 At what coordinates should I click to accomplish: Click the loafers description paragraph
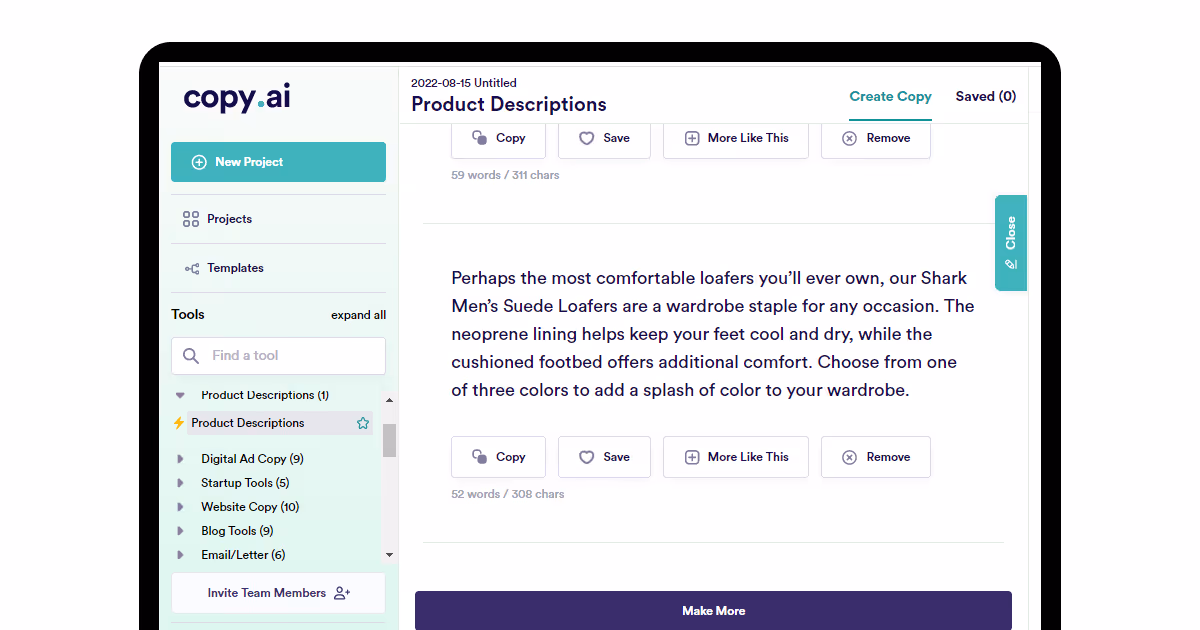[x=712, y=334]
